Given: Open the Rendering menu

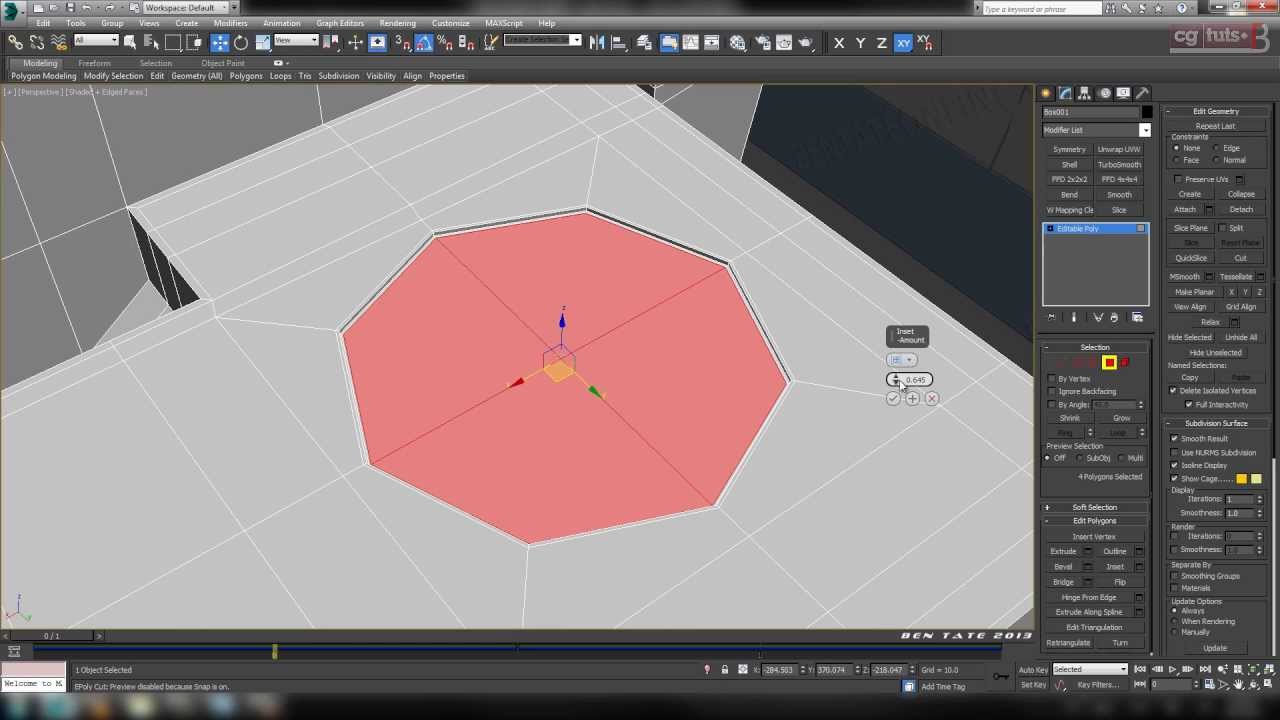Looking at the screenshot, I should click(397, 23).
